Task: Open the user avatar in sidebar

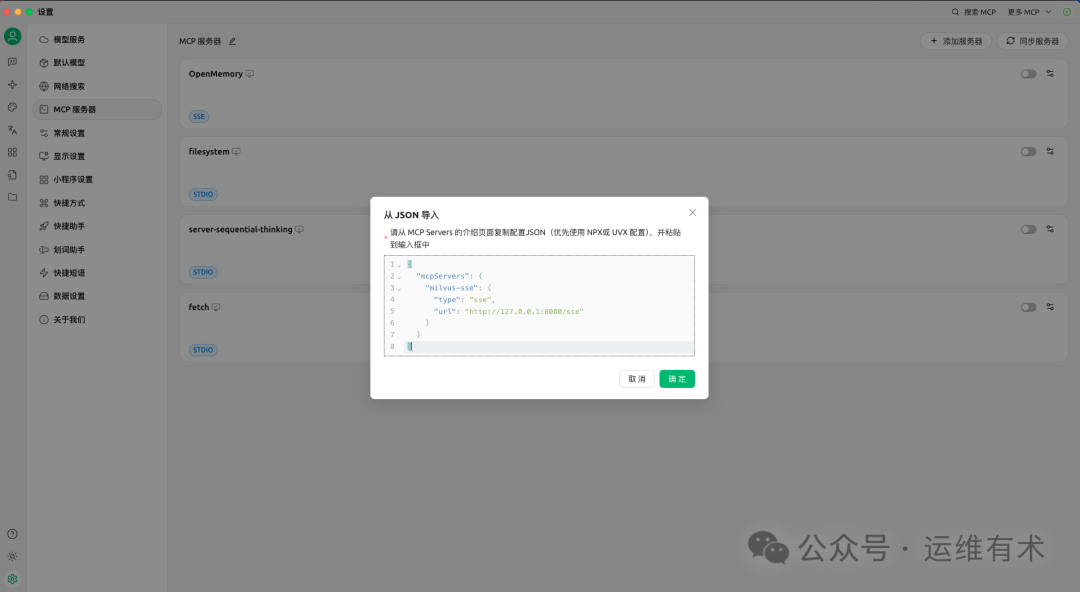Action: (12, 37)
